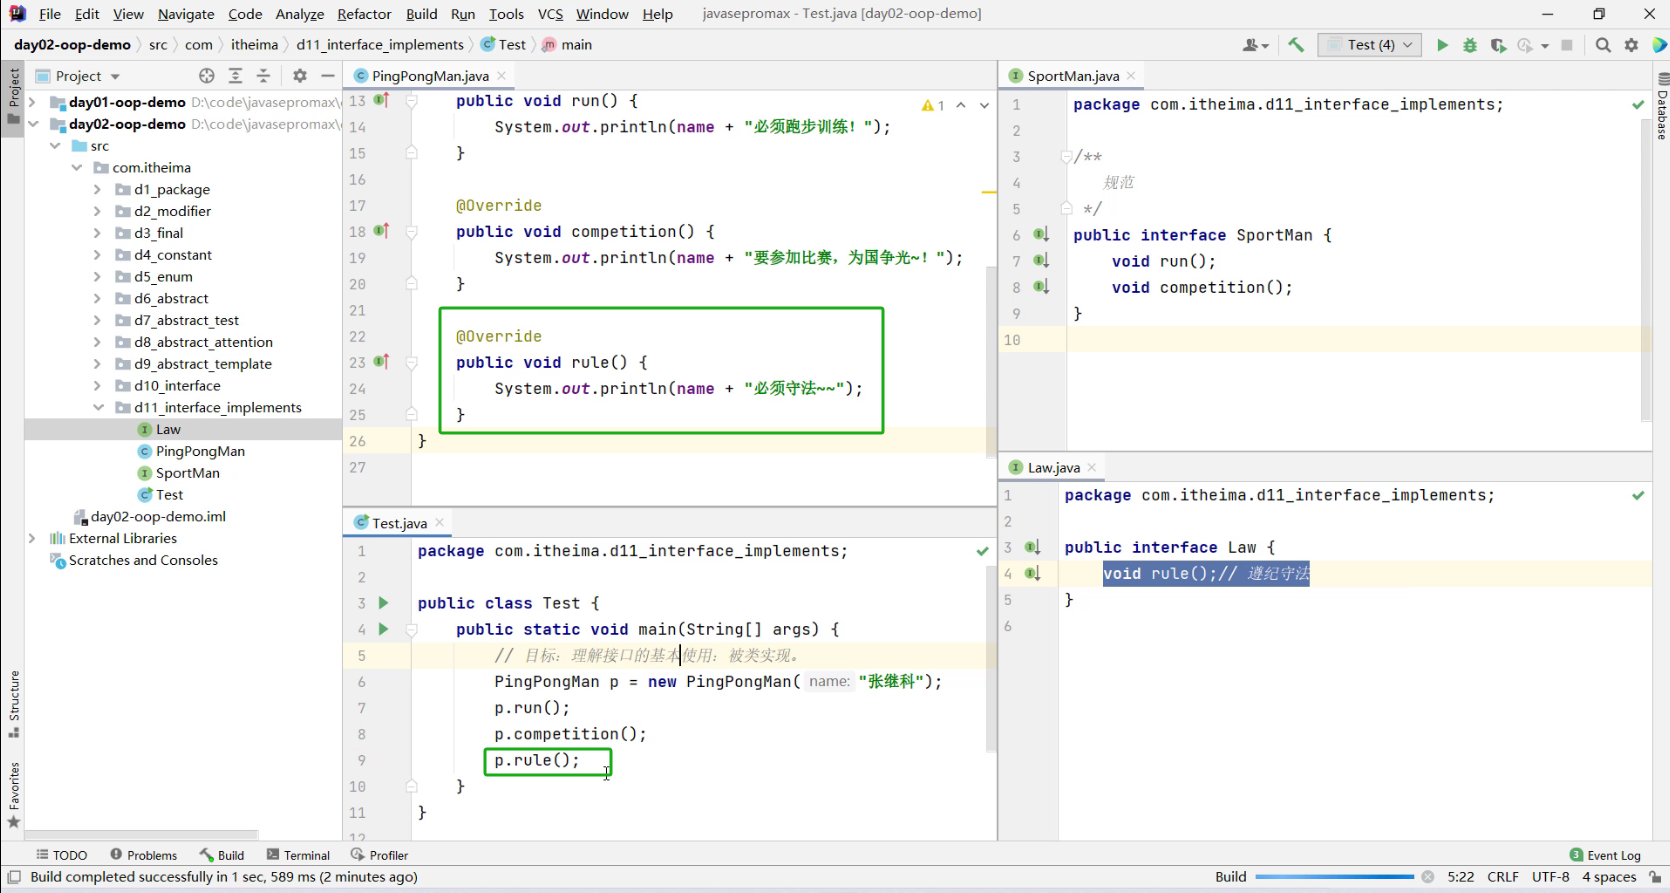Viewport: 1670px width, 893px height.
Task: Click the Debug bug icon
Action: click(x=1470, y=45)
